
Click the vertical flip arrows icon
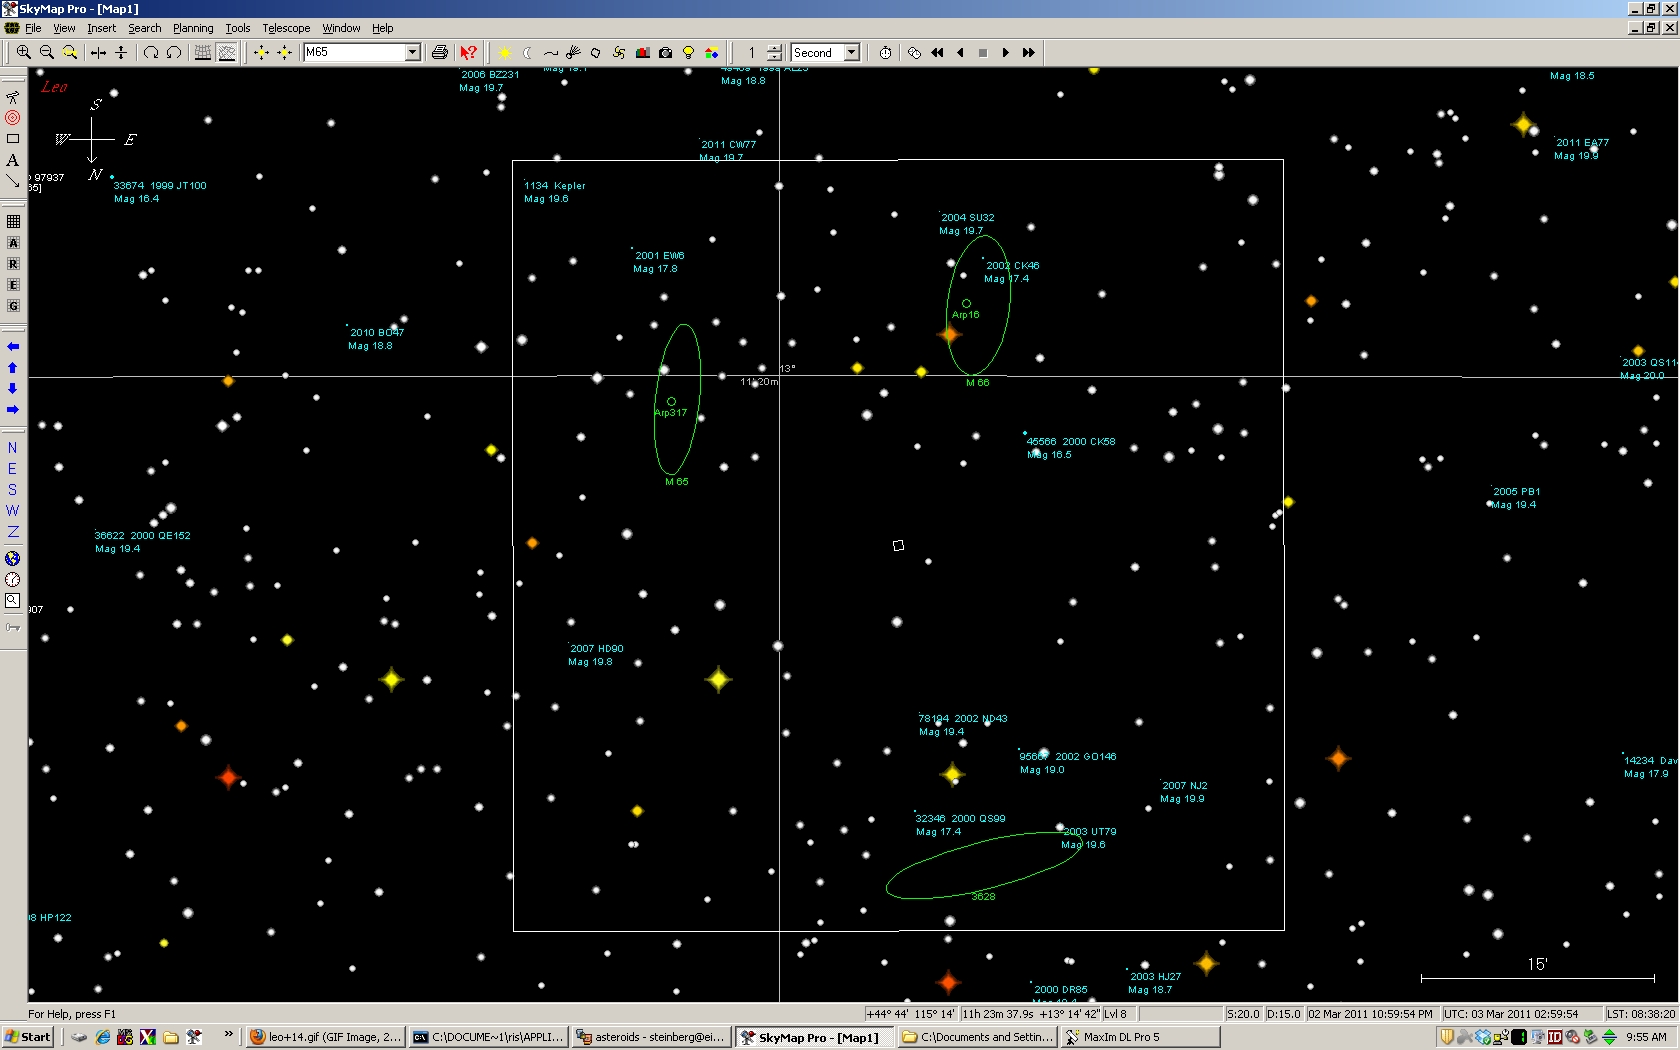(121, 52)
